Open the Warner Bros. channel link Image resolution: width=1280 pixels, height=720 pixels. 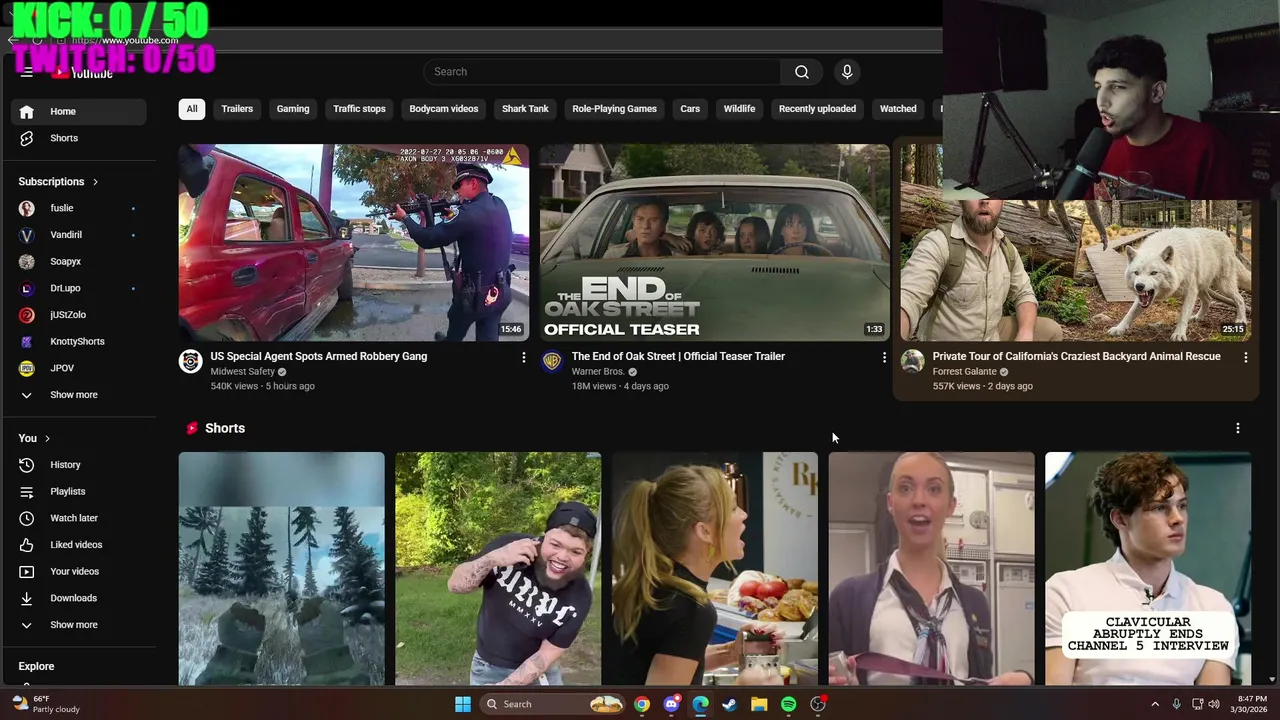tap(598, 372)
